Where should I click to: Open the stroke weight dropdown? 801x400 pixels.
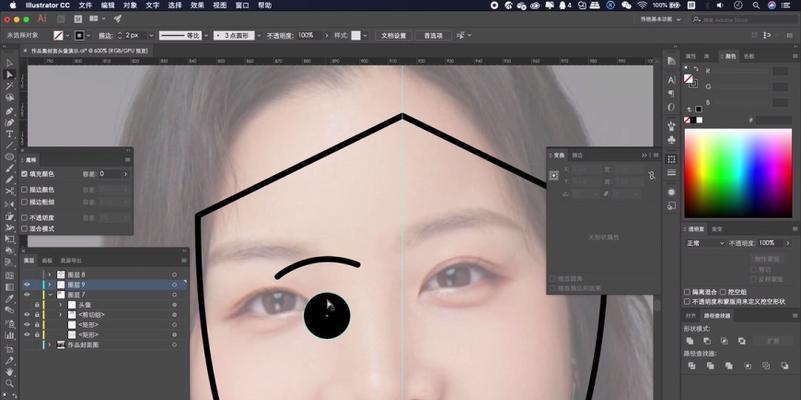pyautogui.click(x=151, y=36)
